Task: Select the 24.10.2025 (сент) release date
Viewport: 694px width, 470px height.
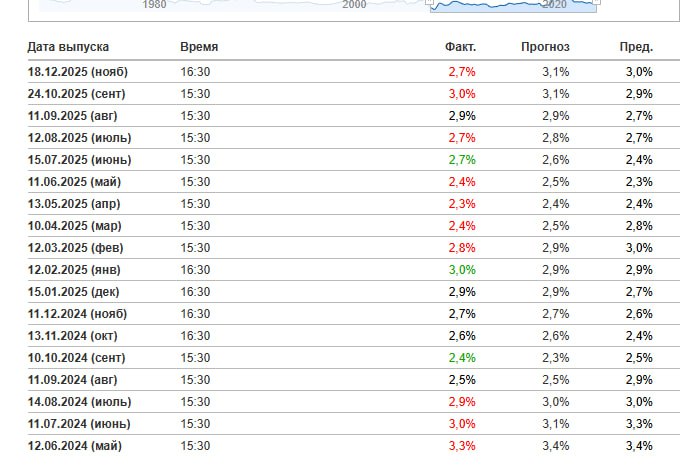Action: [78, 94]
